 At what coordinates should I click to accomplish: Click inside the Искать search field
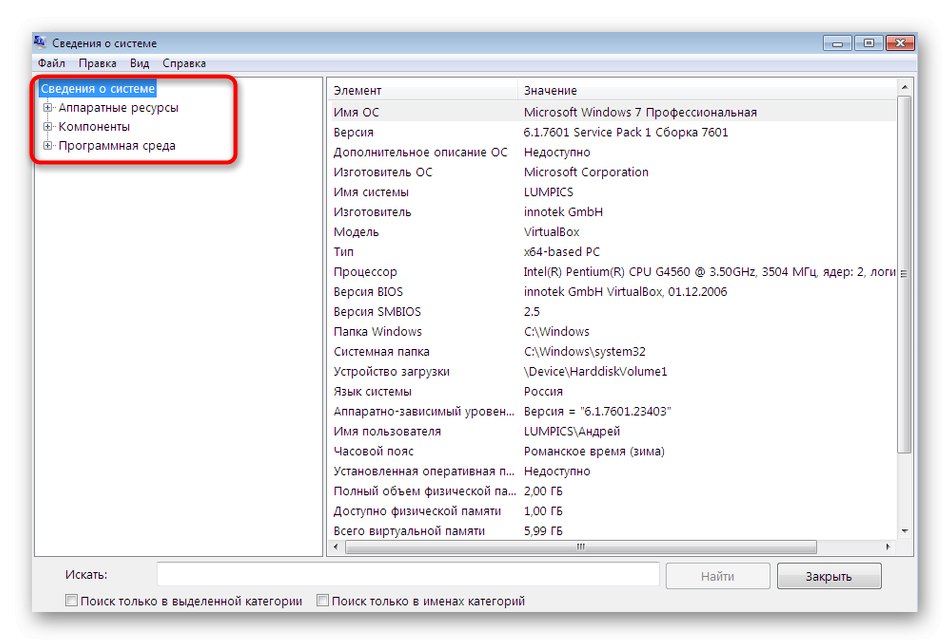pyautogui.click(x=400, y=575)
